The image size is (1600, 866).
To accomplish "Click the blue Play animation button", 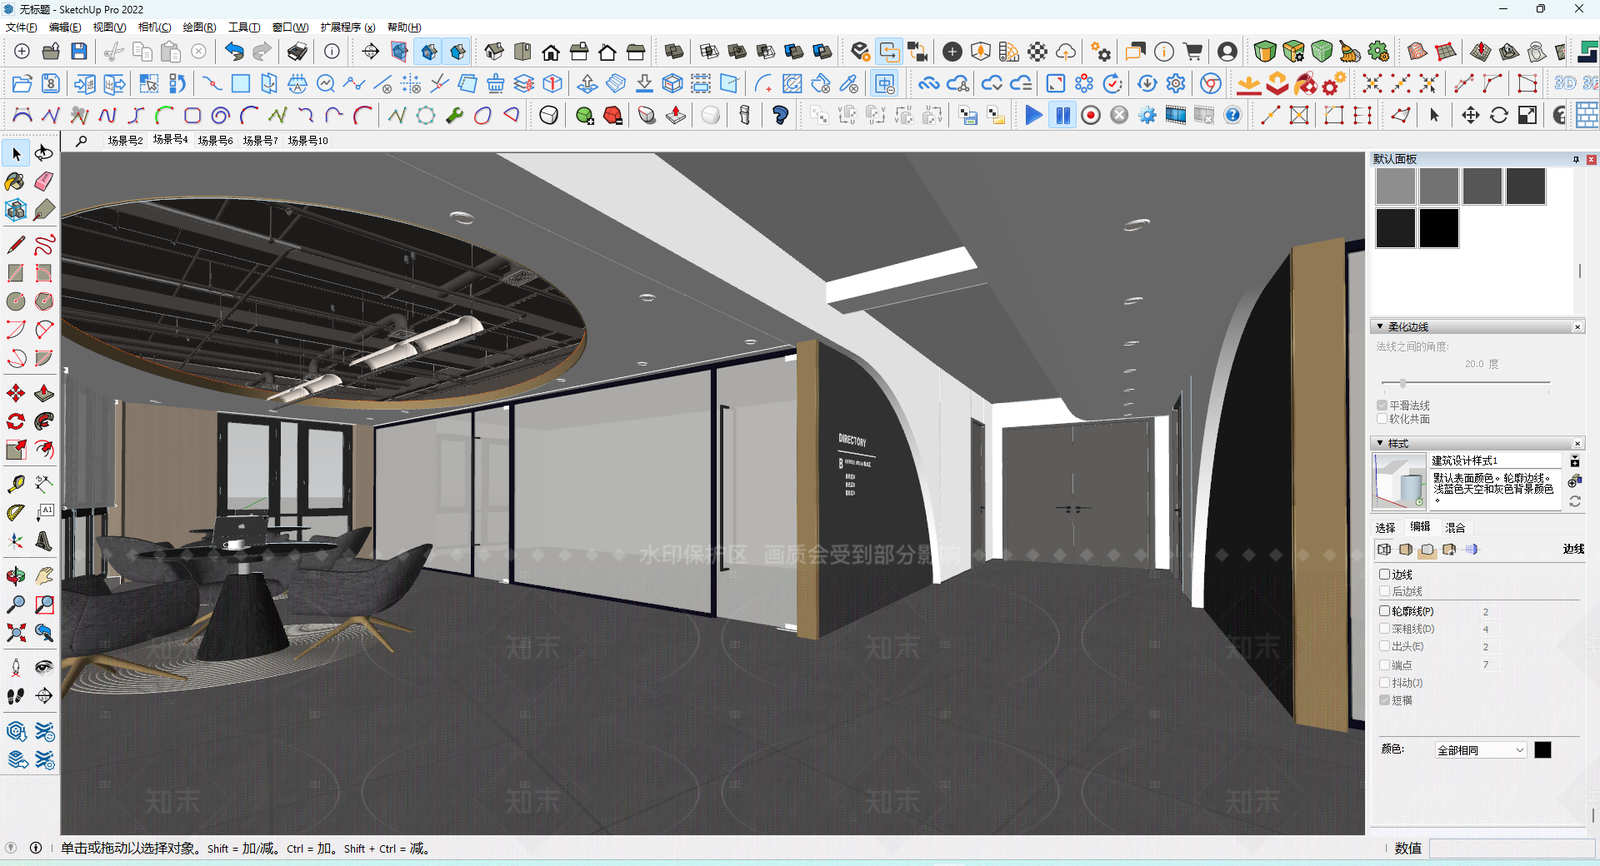I will click(x=1033, y=115).
